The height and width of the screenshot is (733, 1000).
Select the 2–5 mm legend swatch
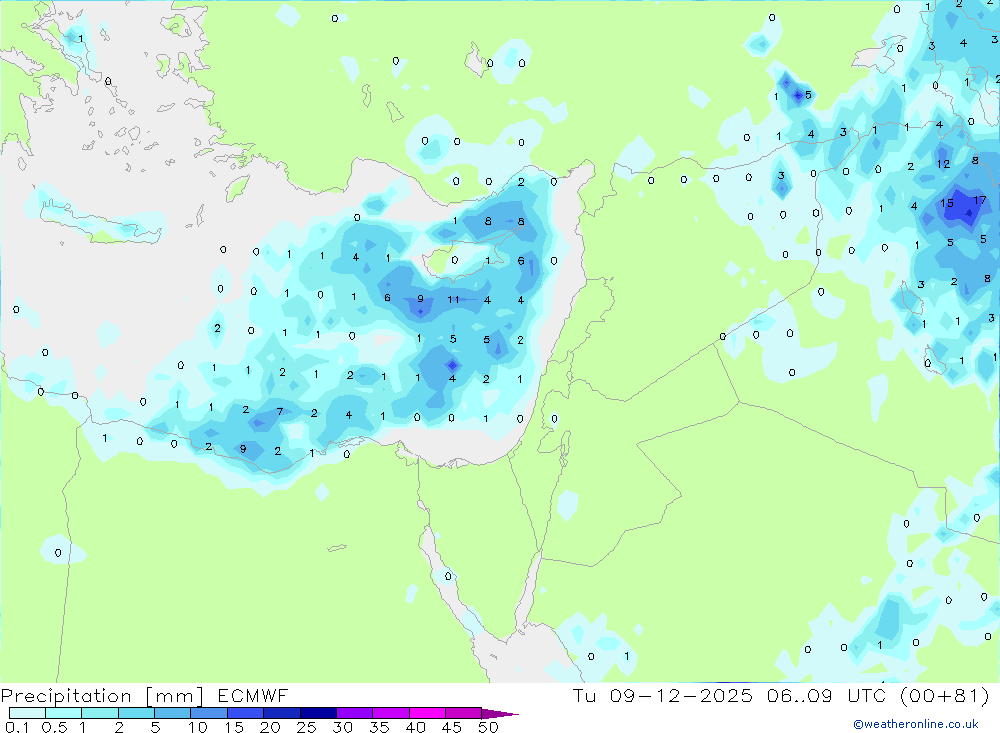pyautogui.click(x=136, y=713)
